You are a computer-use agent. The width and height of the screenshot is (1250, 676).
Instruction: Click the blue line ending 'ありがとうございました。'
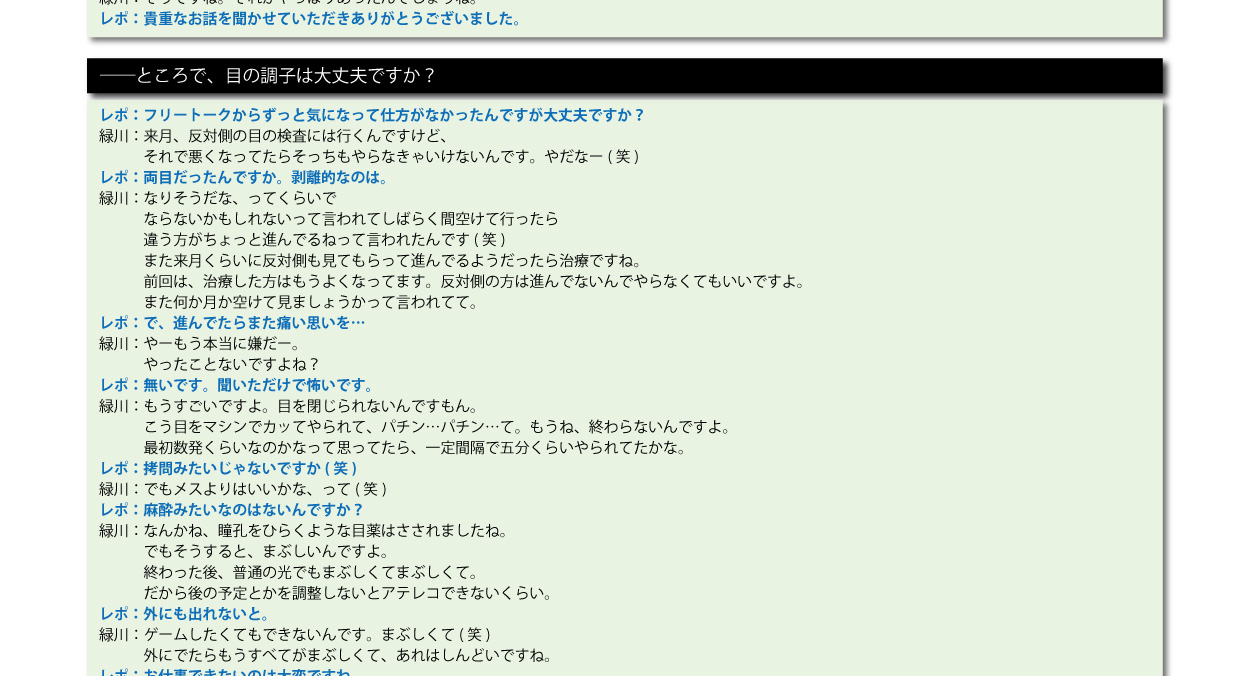coord(312,19)
